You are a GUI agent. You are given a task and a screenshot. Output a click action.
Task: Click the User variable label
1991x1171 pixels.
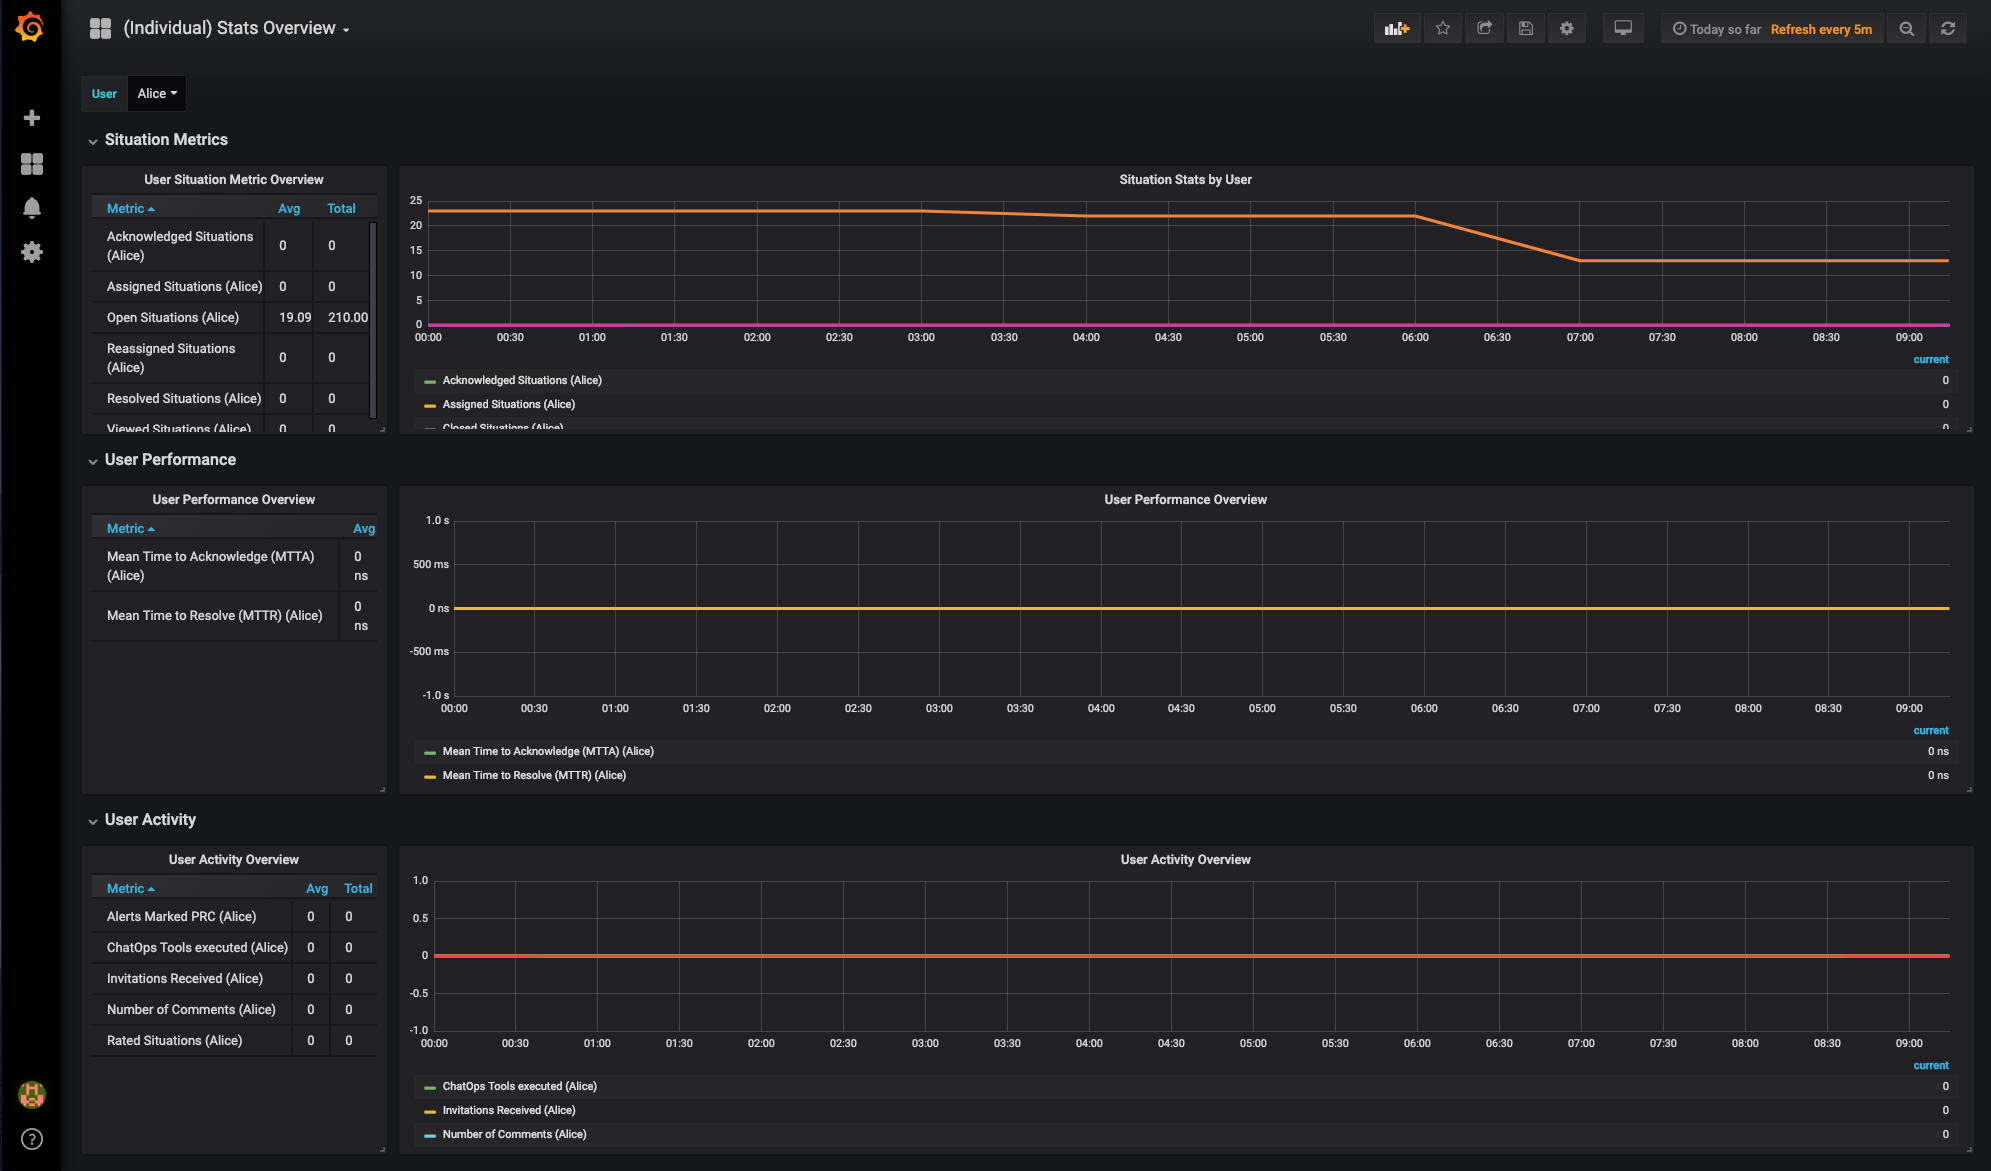pyautogui.click(x=104, y=93)
